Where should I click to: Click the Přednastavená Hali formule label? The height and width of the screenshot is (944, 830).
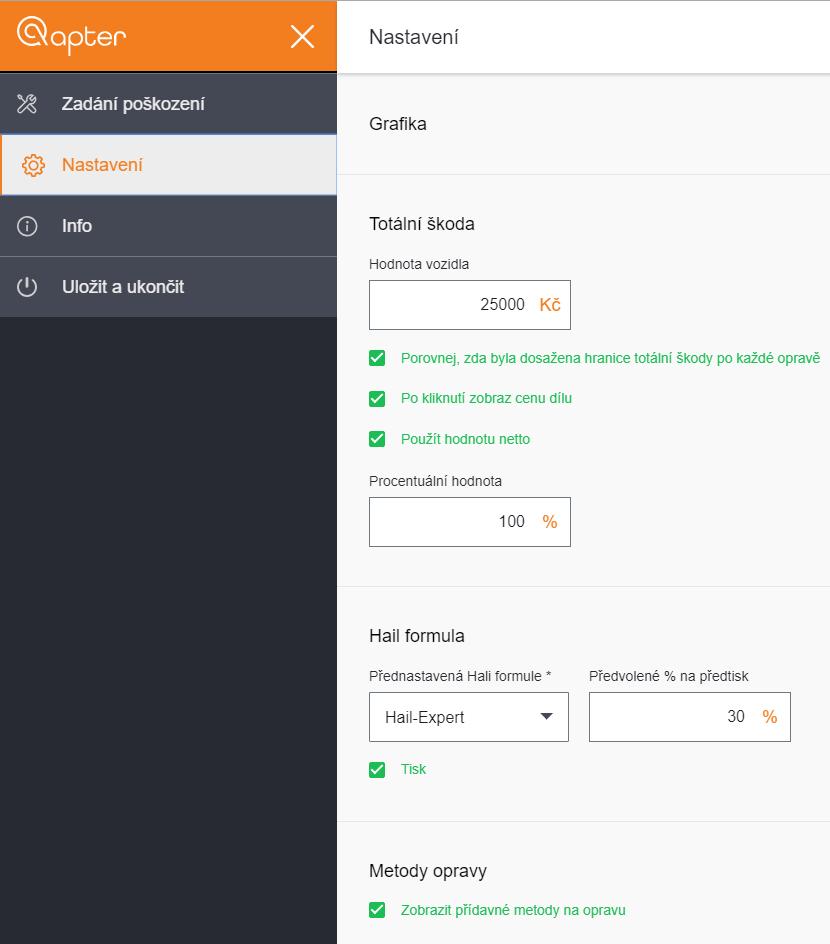[460, 676]
